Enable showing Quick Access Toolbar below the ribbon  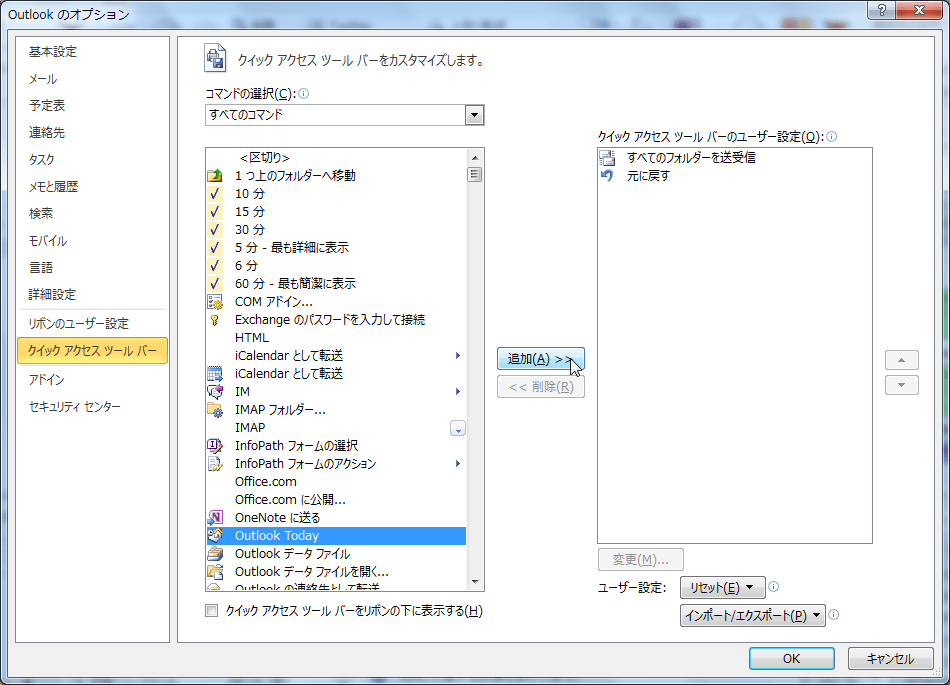pyautogui.click(x=211, y=611)
